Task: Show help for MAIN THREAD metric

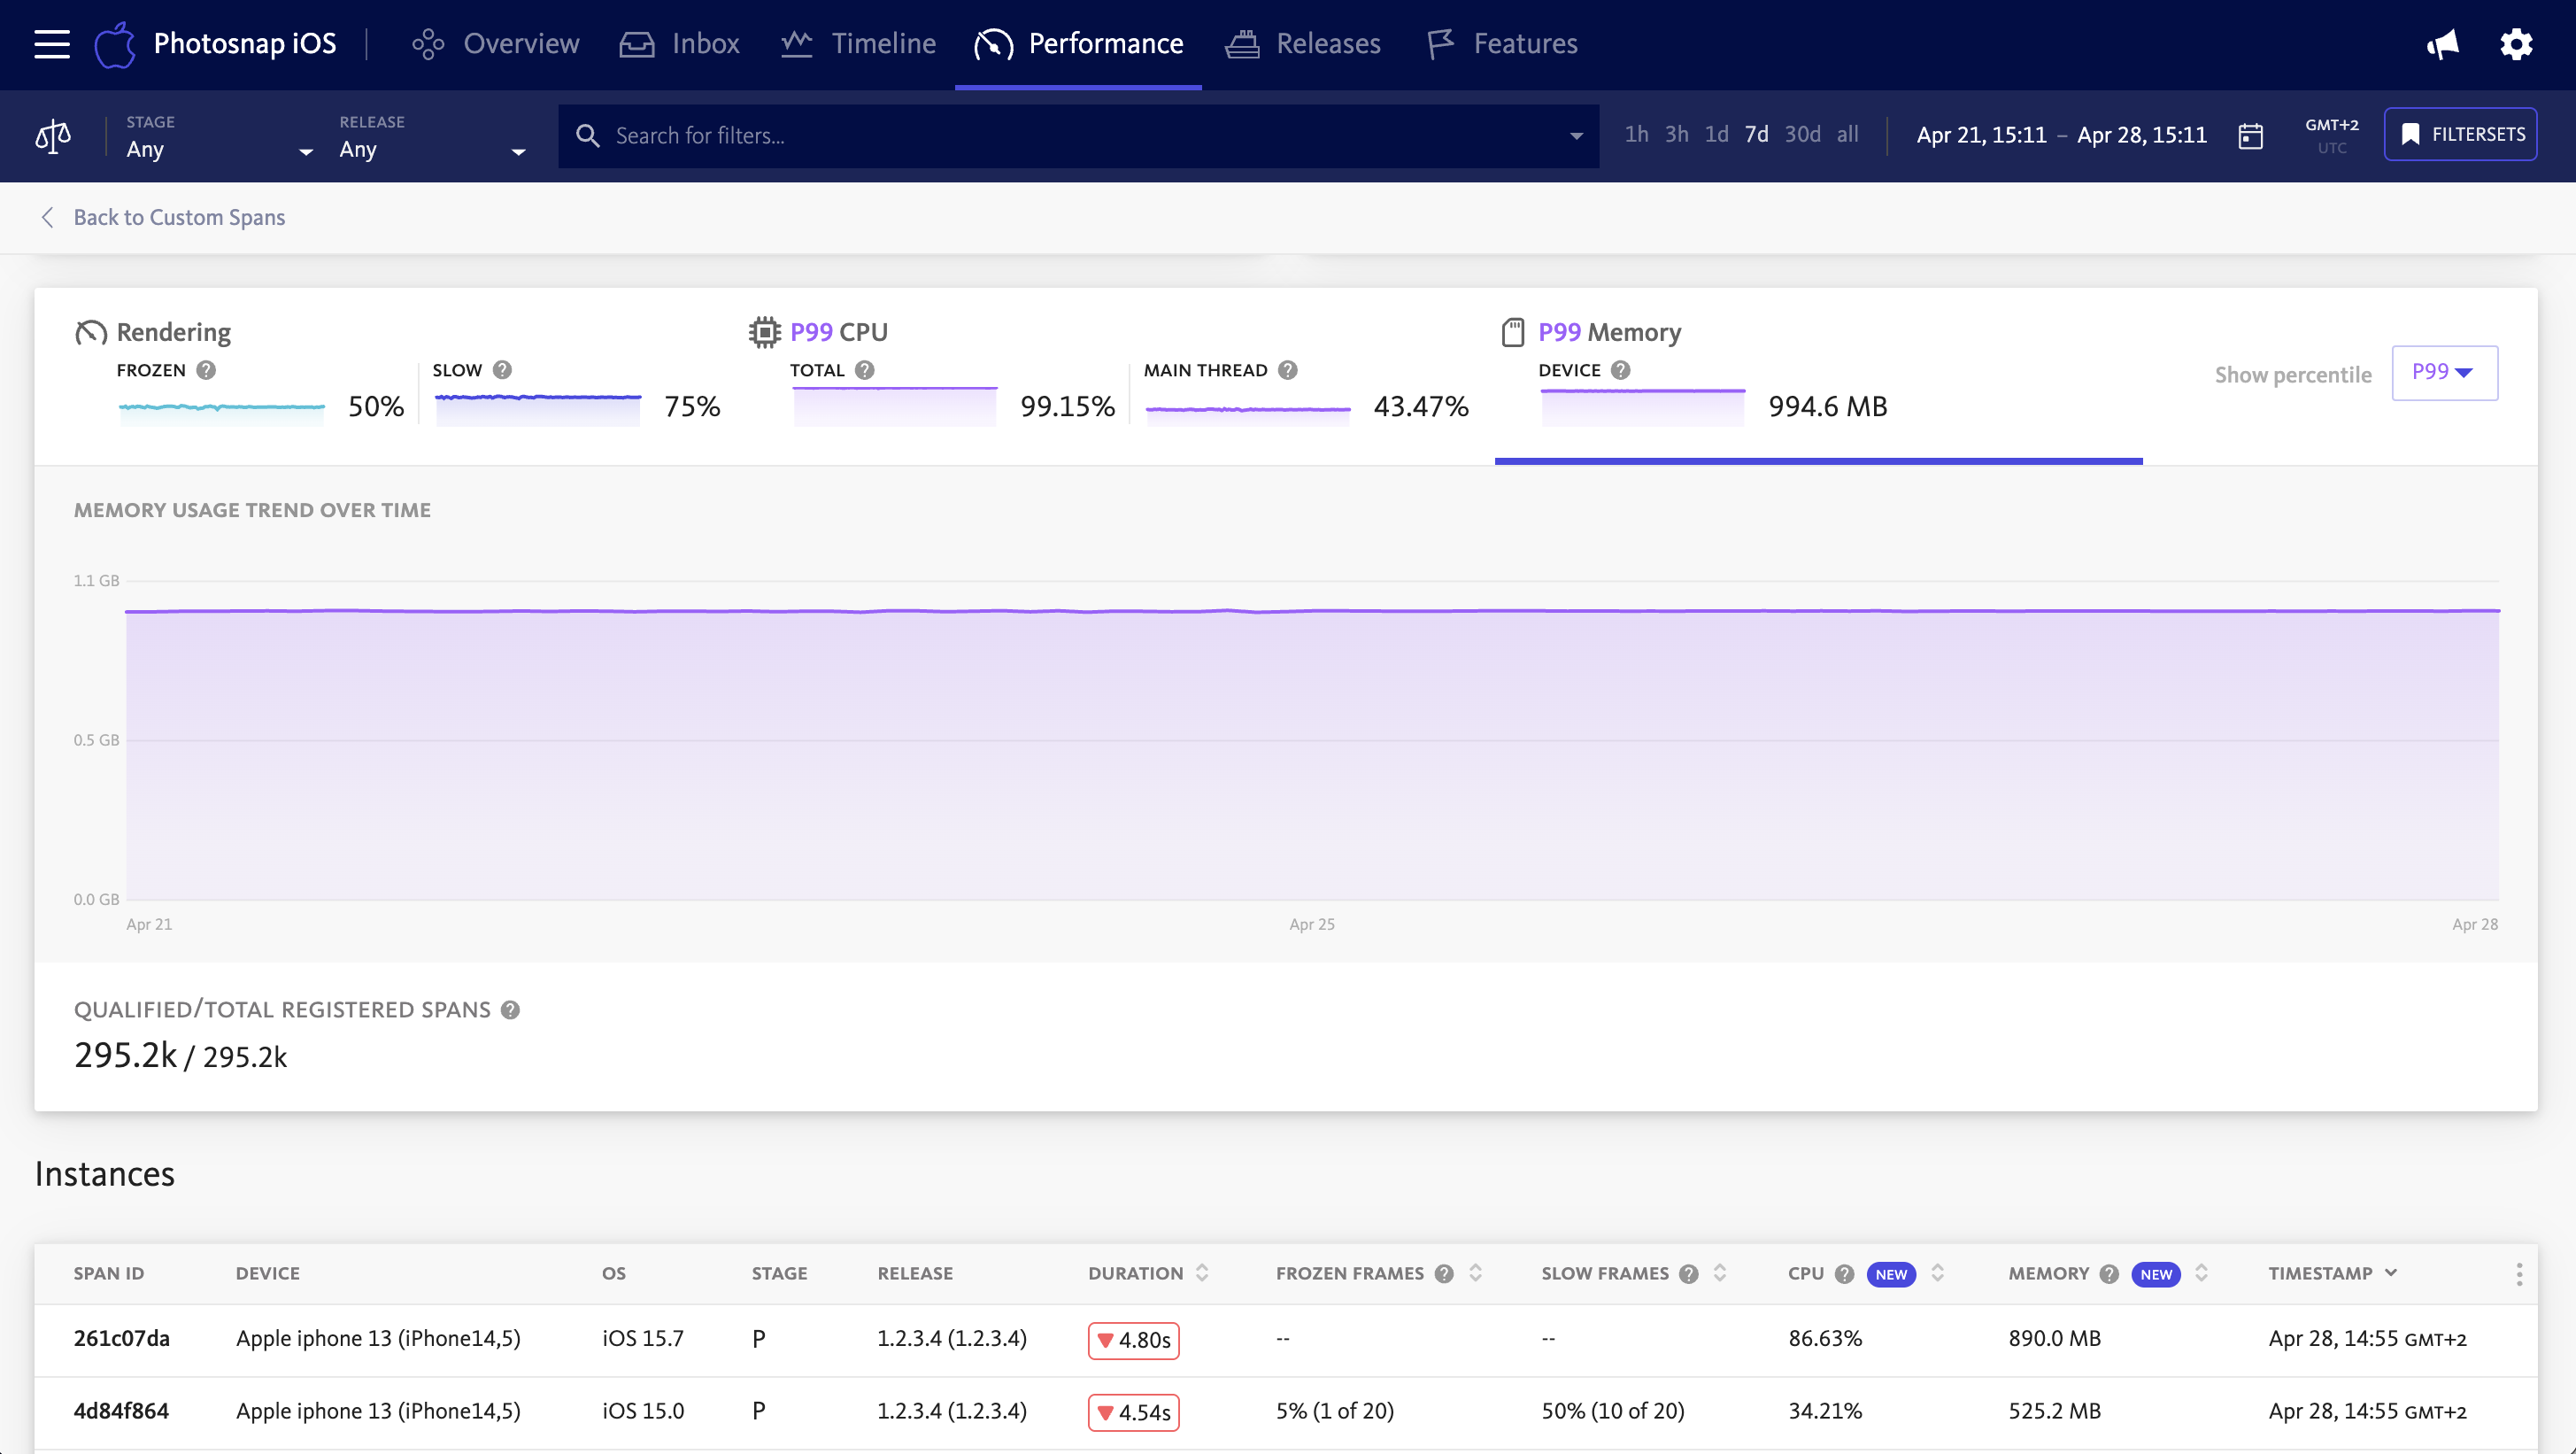Action: (x=1288, y=370)
